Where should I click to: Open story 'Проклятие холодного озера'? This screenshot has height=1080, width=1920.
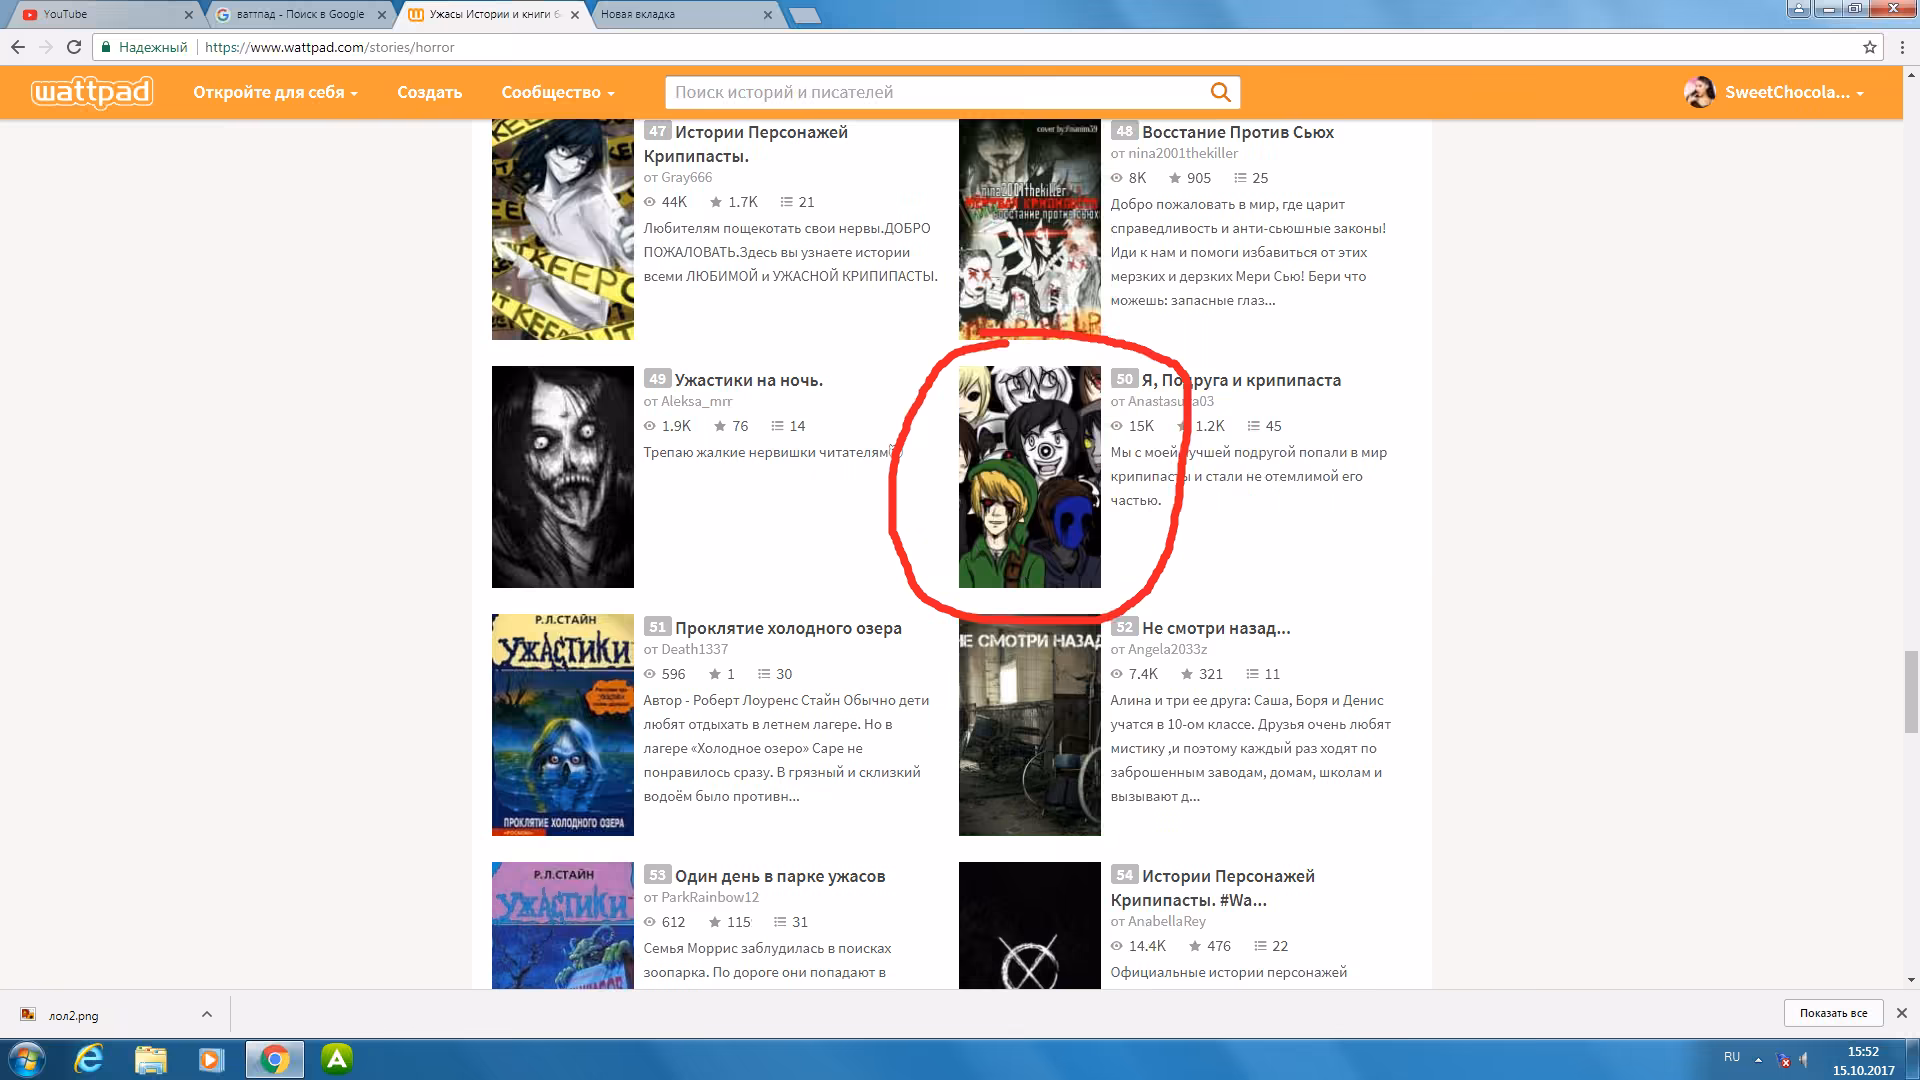pyautogui.click(x=788, y=628)
